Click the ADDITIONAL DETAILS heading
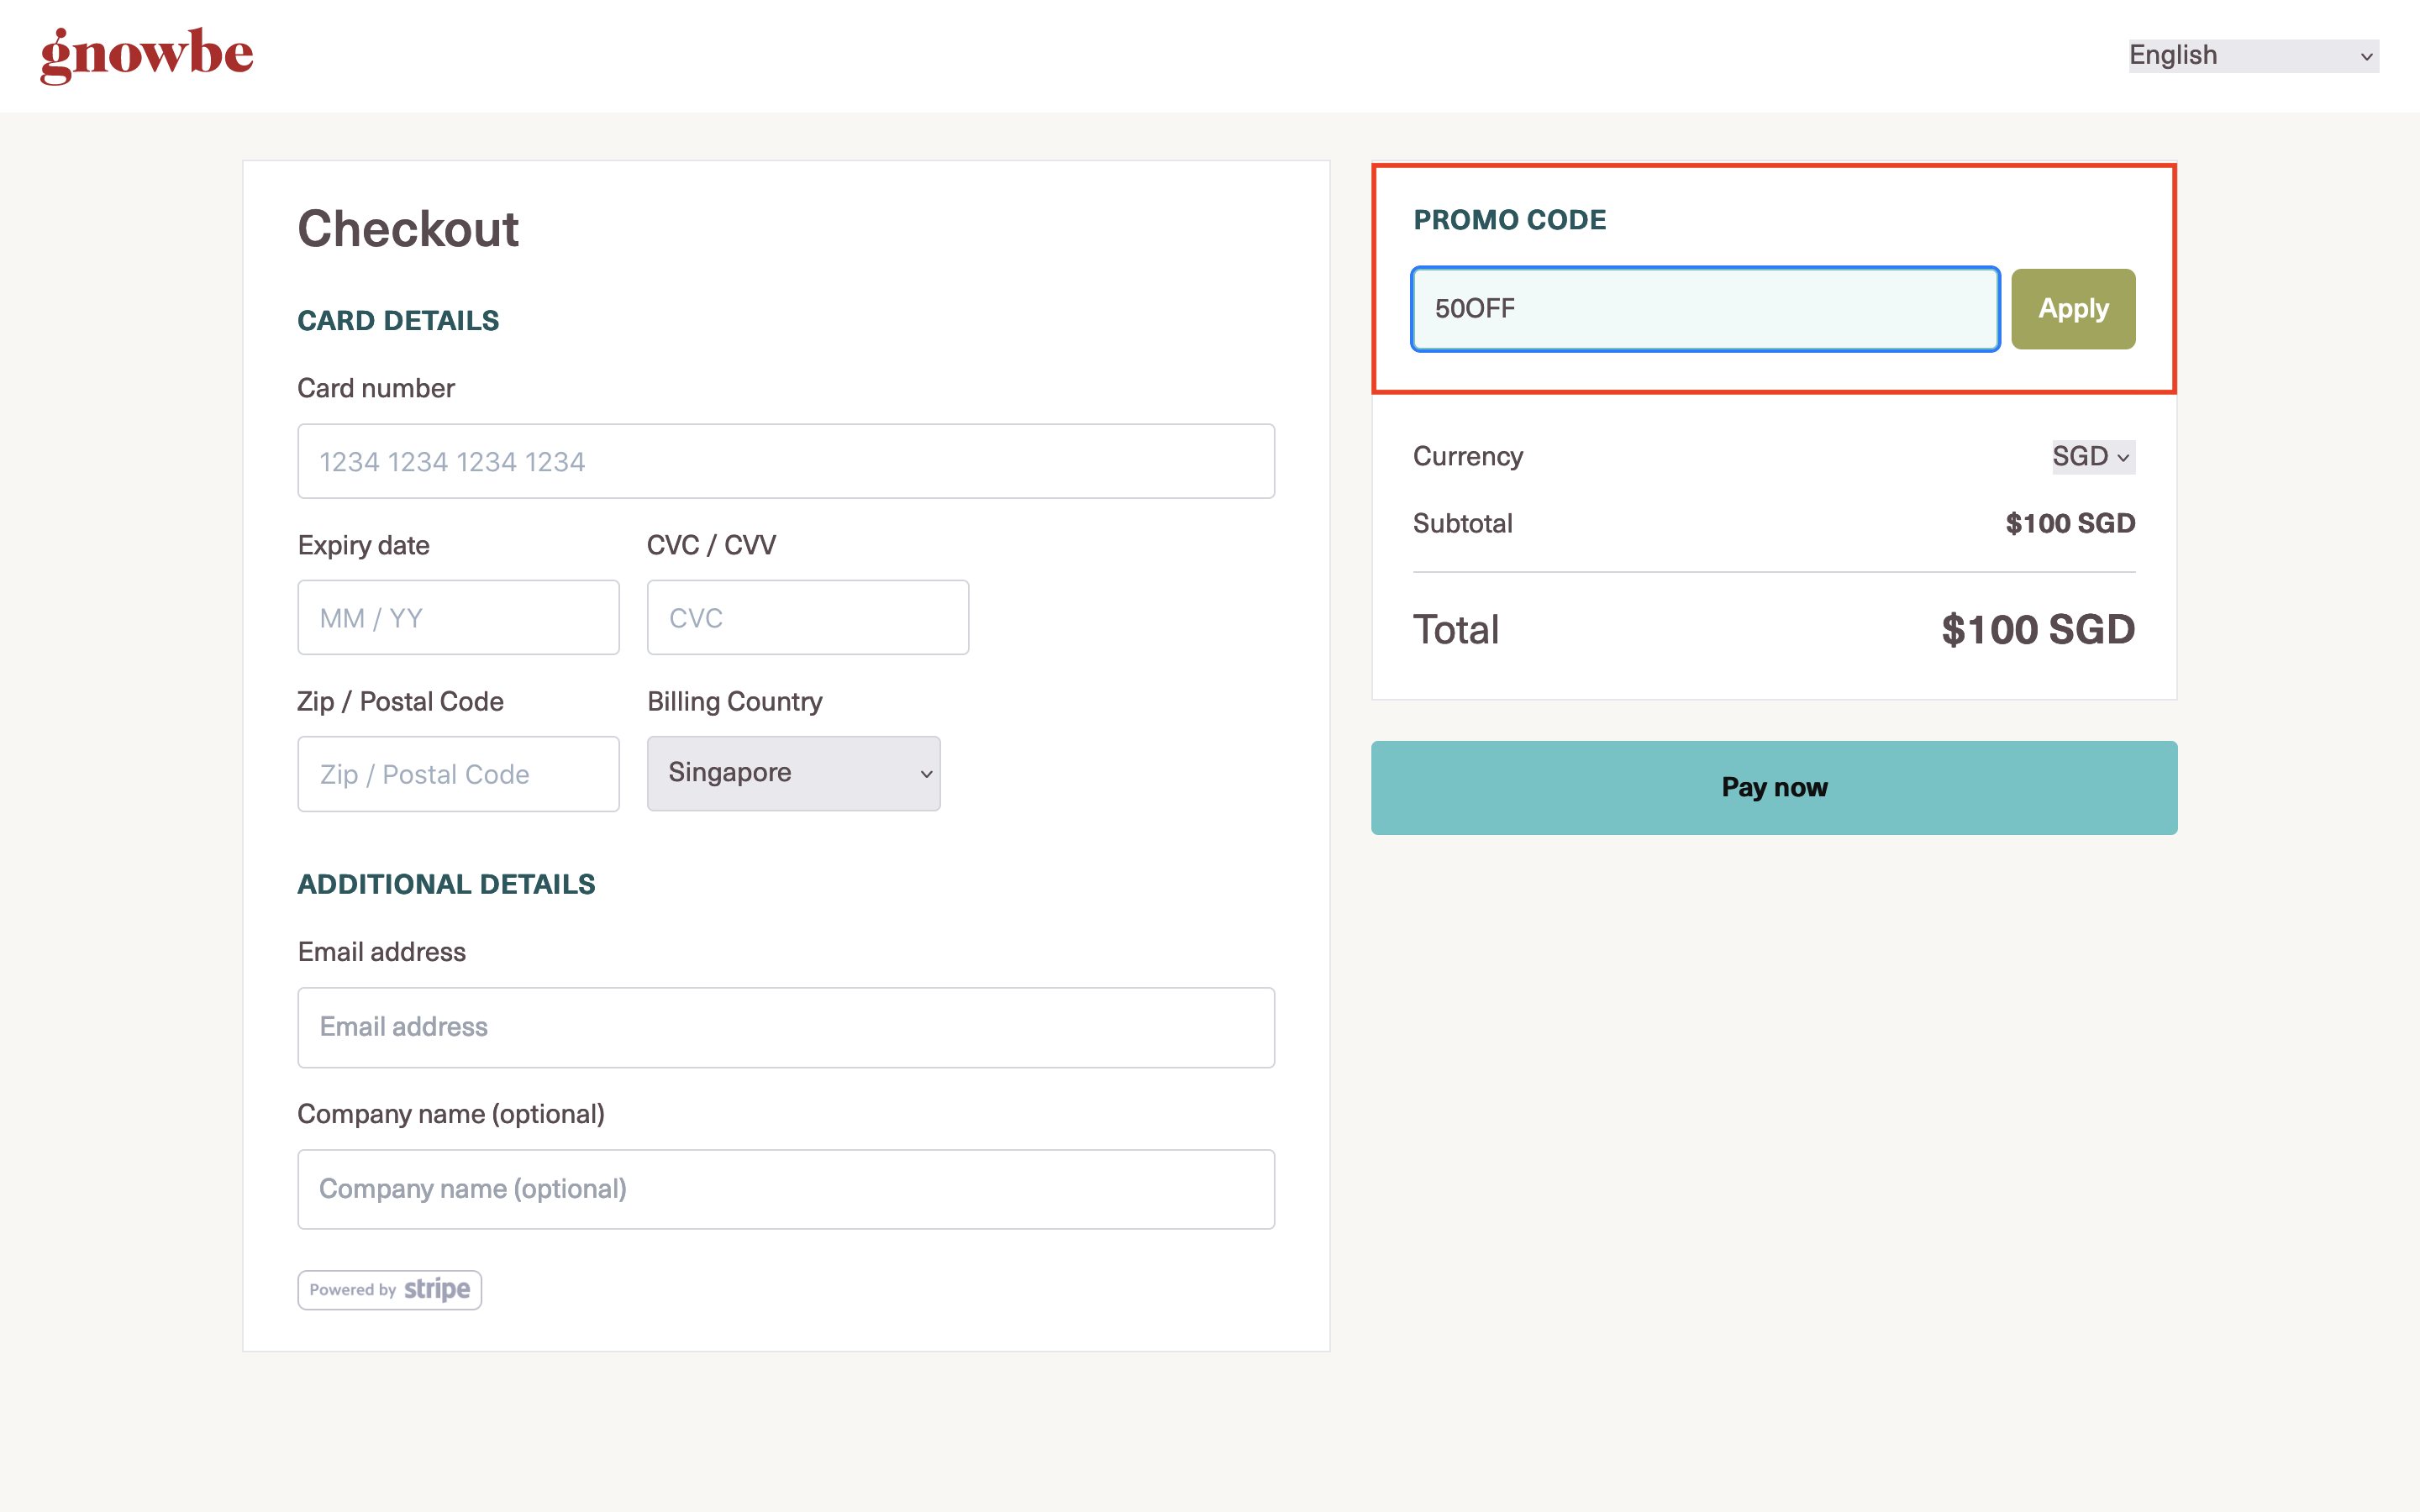This screenshot has height=1512, width=2420. 446,884
